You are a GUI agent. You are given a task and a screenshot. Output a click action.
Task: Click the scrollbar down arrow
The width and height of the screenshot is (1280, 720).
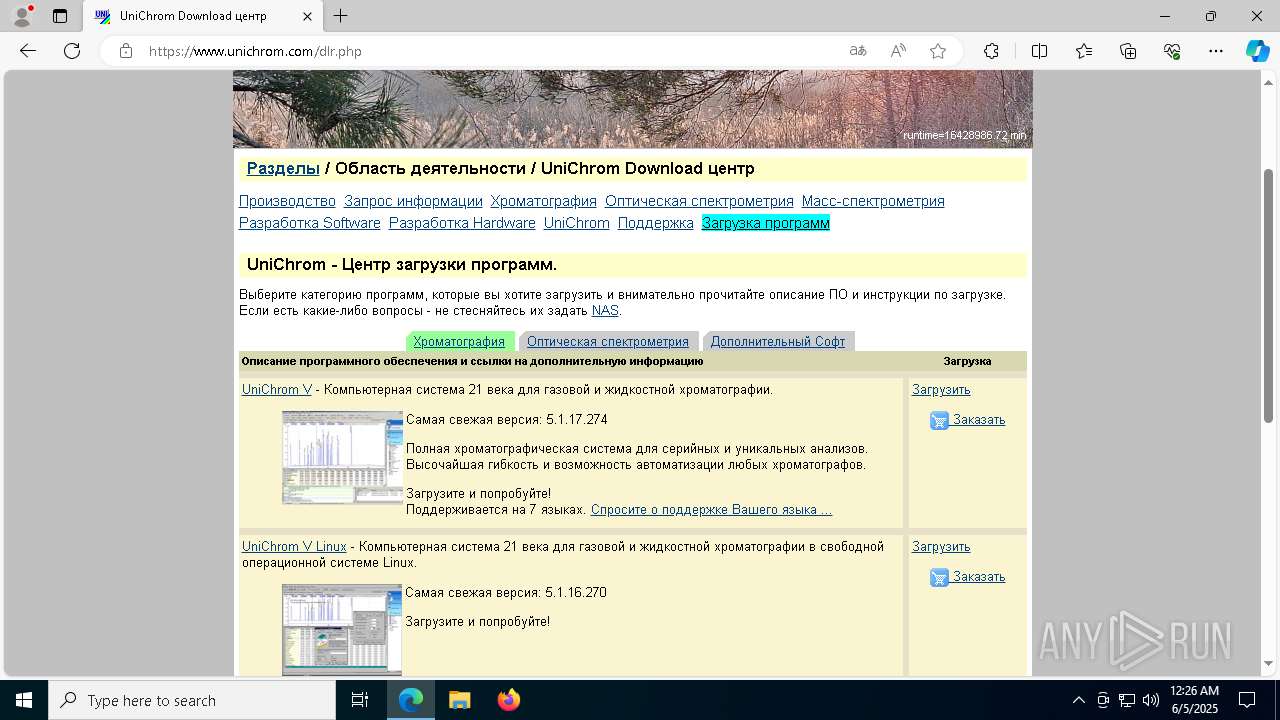tap(1268, 663)
